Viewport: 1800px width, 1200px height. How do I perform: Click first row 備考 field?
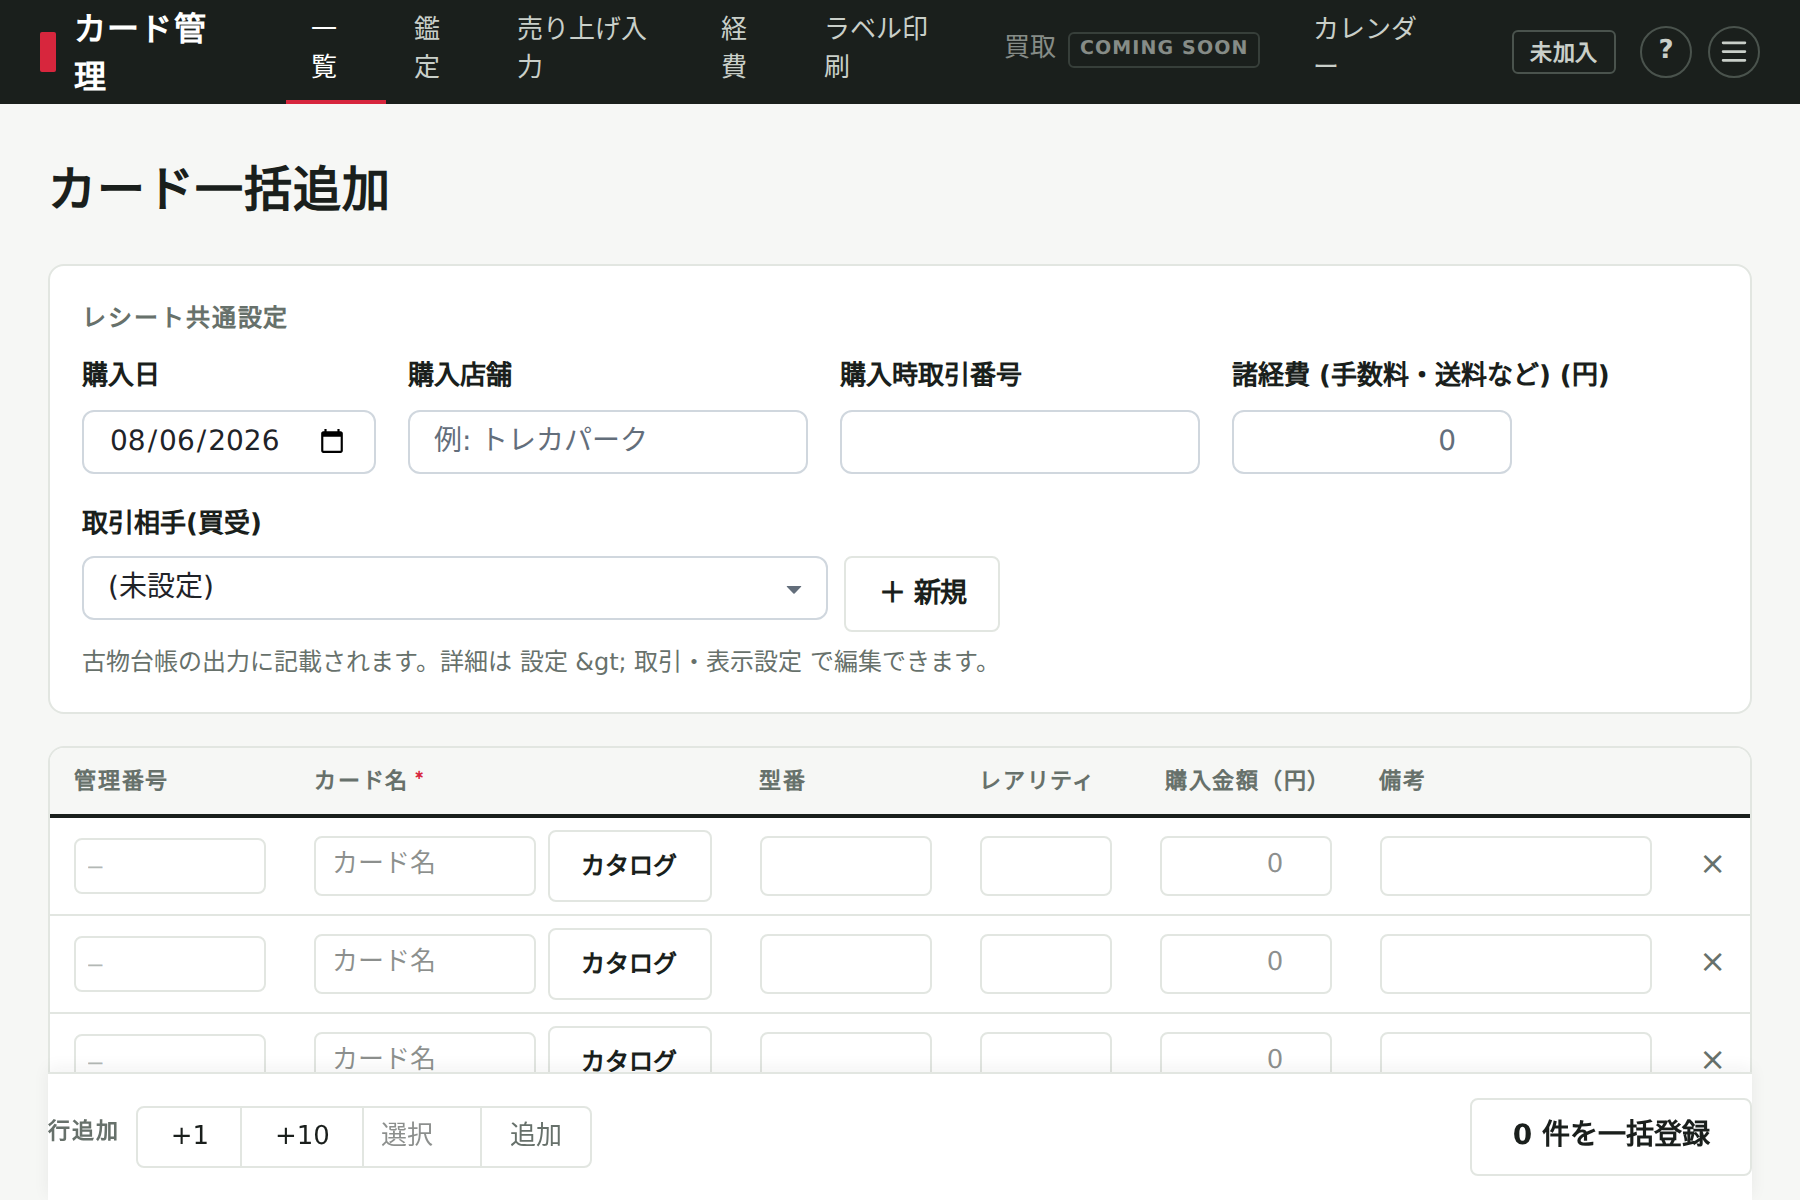pos(1516,866)
